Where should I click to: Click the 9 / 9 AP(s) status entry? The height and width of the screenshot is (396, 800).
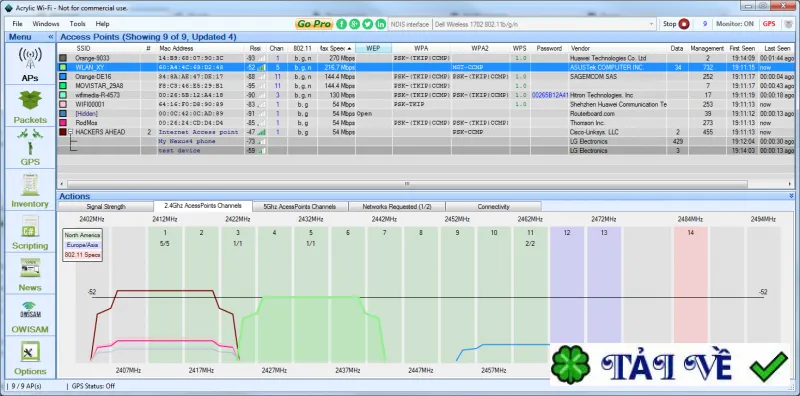[27, 386]
